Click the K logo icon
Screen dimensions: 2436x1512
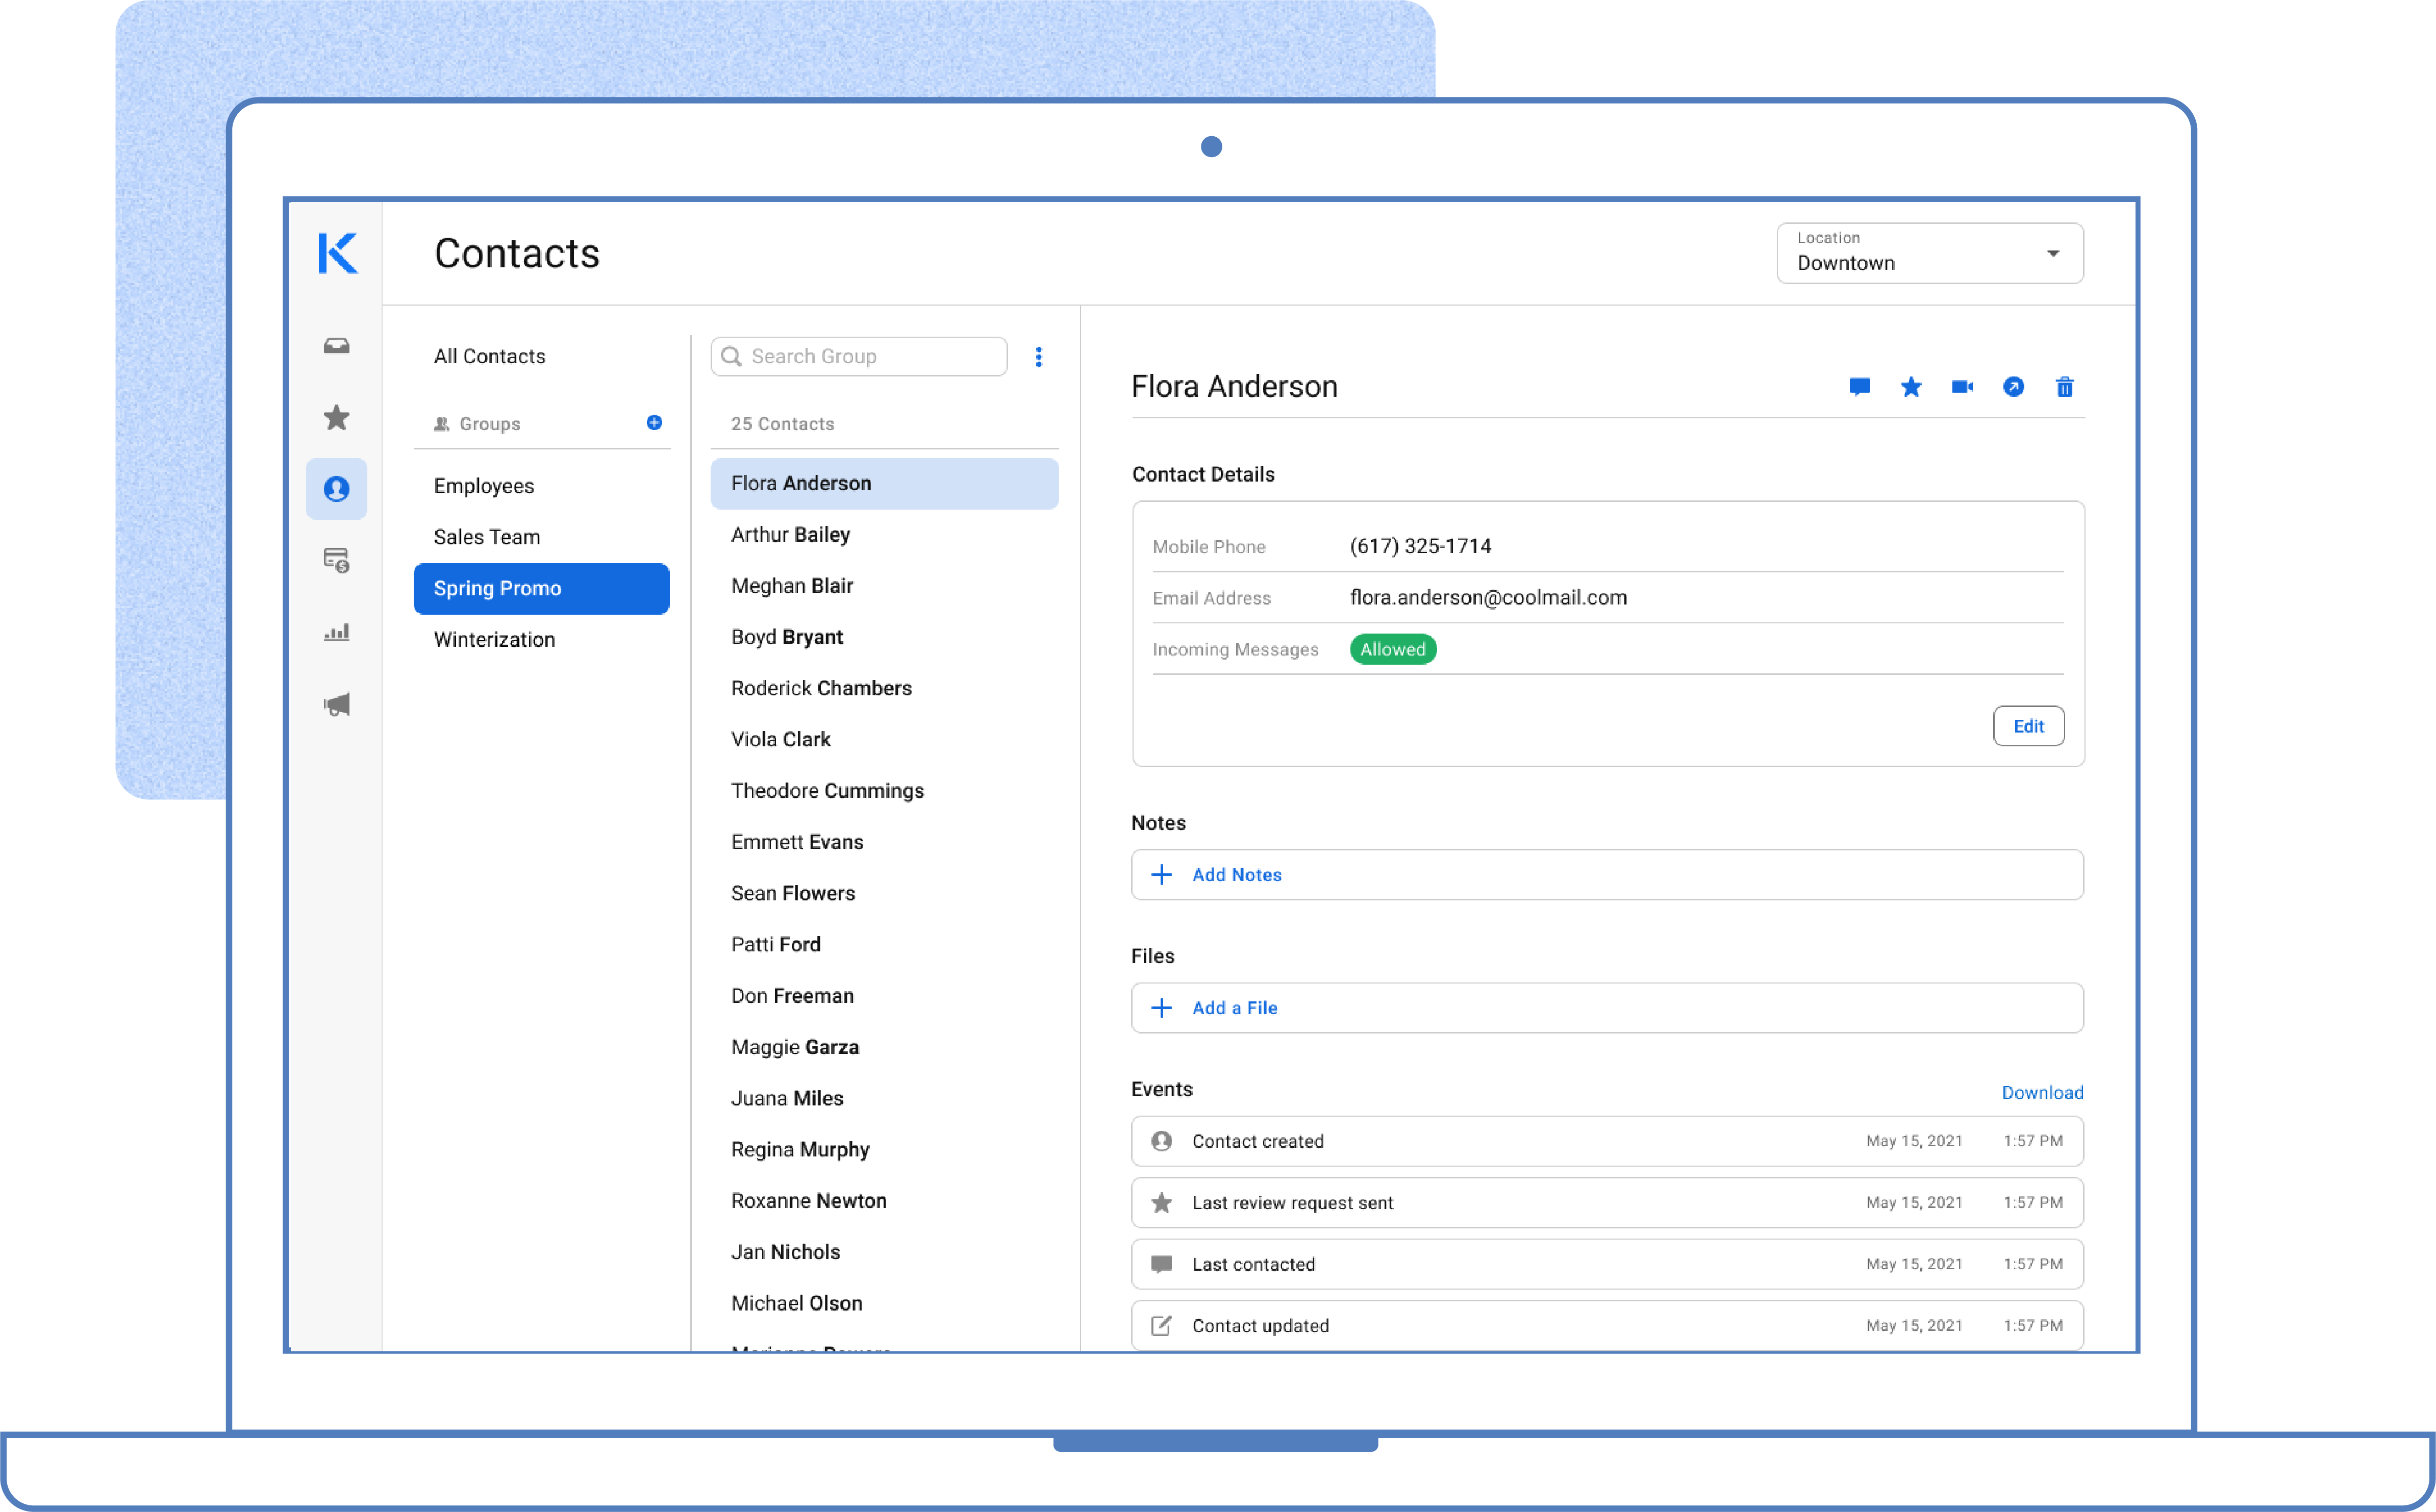click(x=337, y=253)
